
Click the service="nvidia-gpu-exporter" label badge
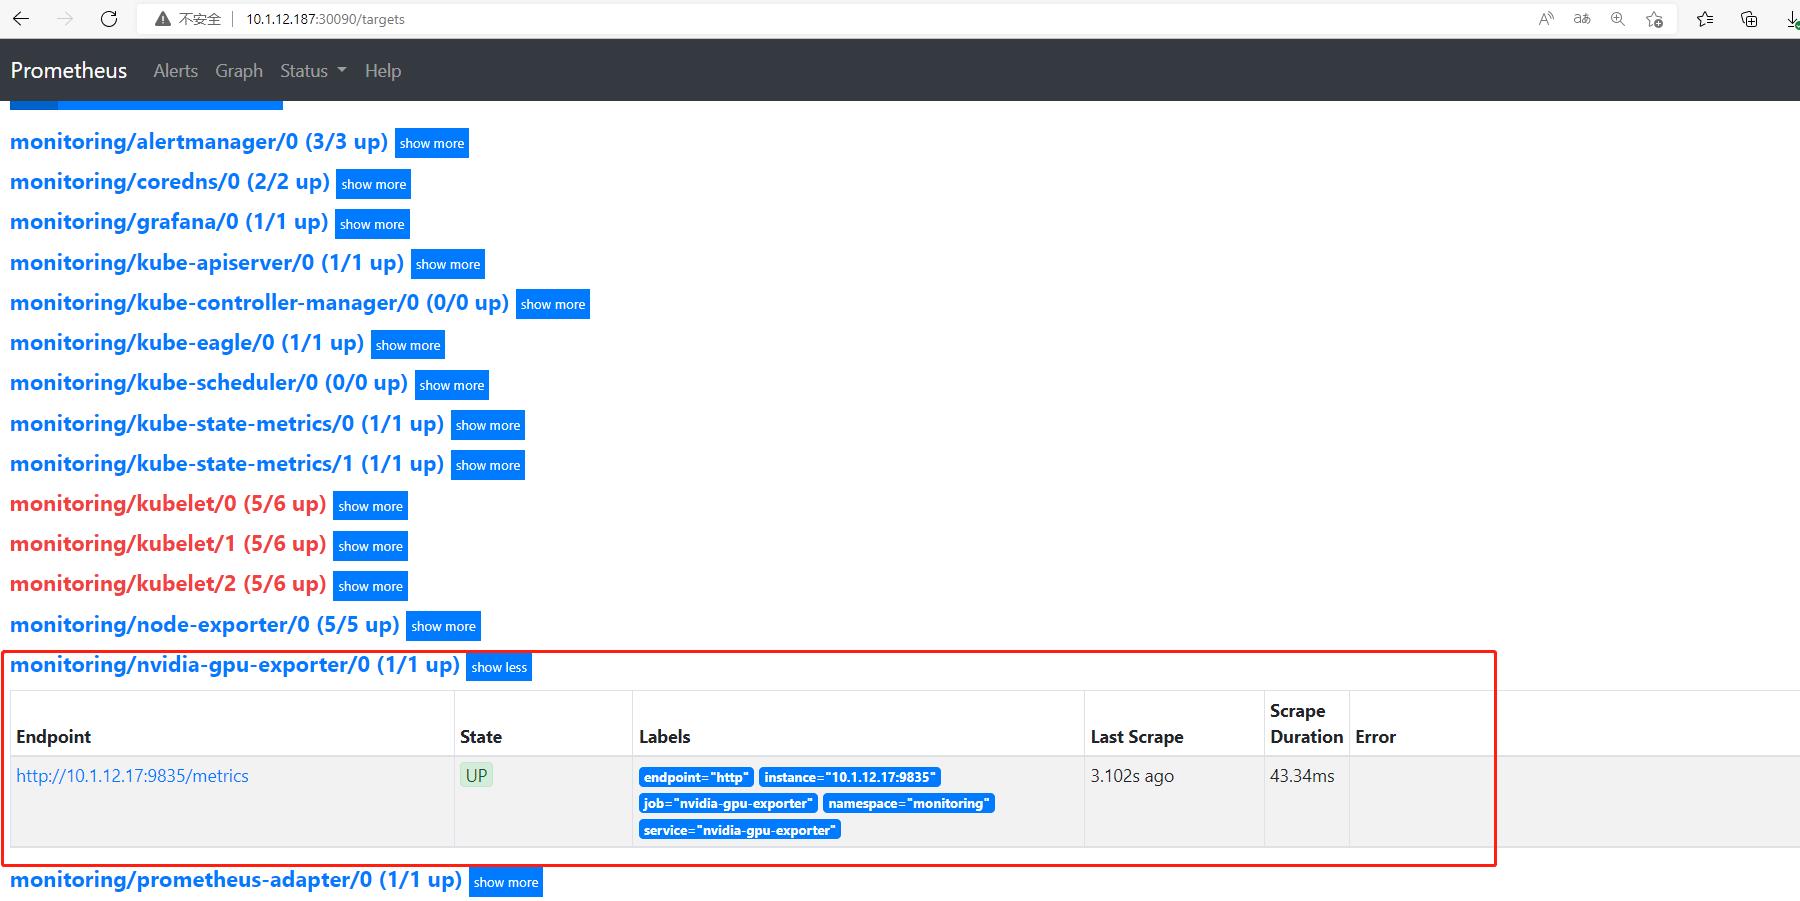point(740,830)
